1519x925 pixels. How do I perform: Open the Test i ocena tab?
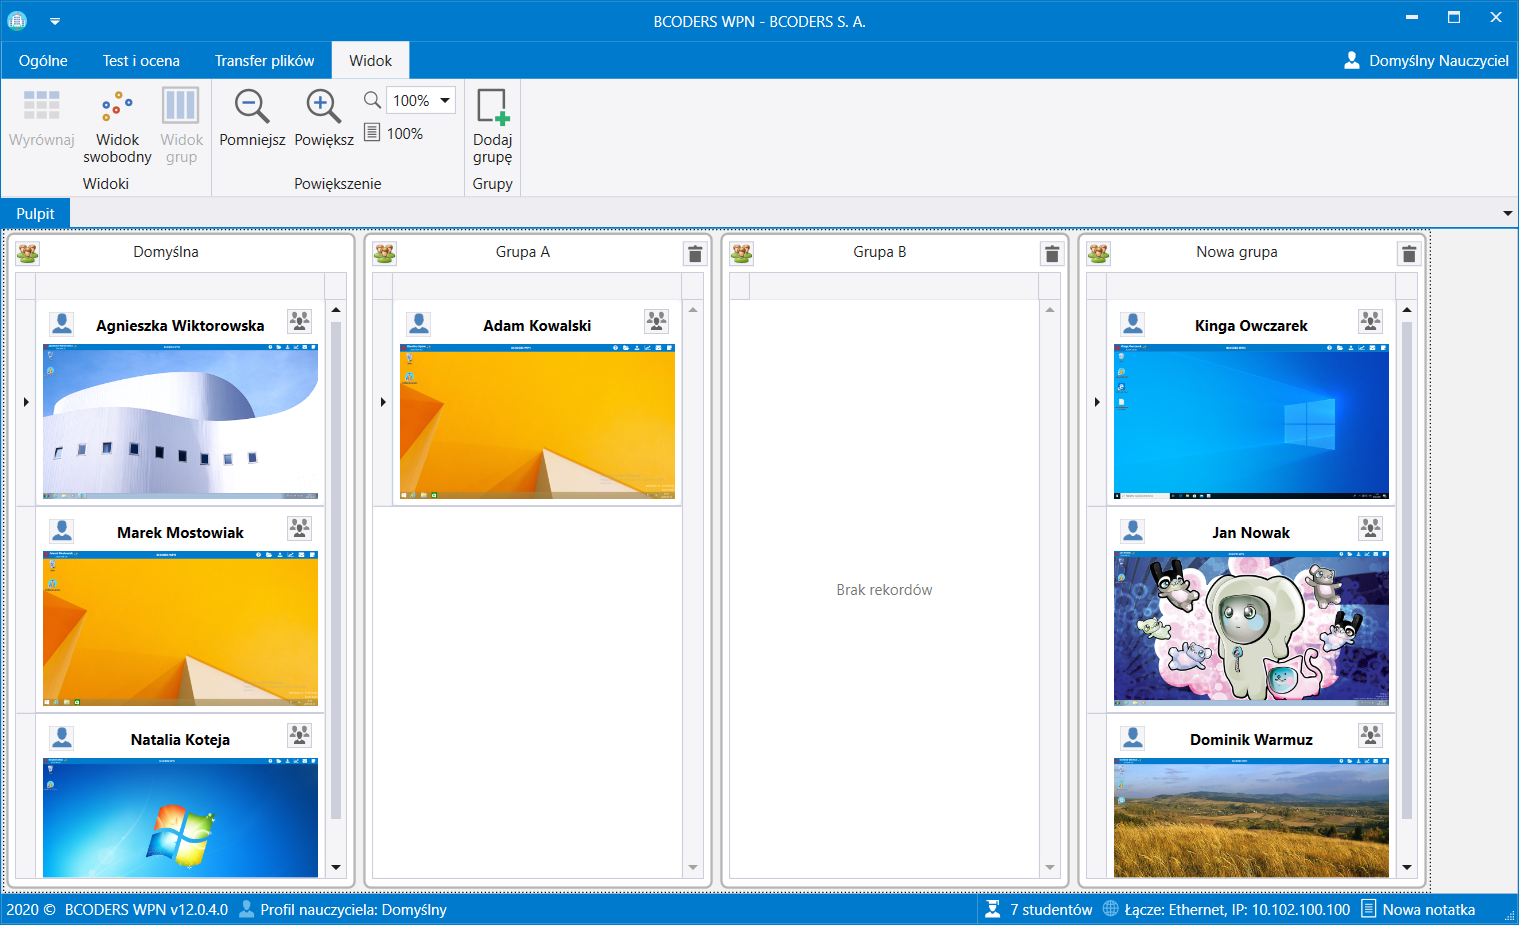141,60
